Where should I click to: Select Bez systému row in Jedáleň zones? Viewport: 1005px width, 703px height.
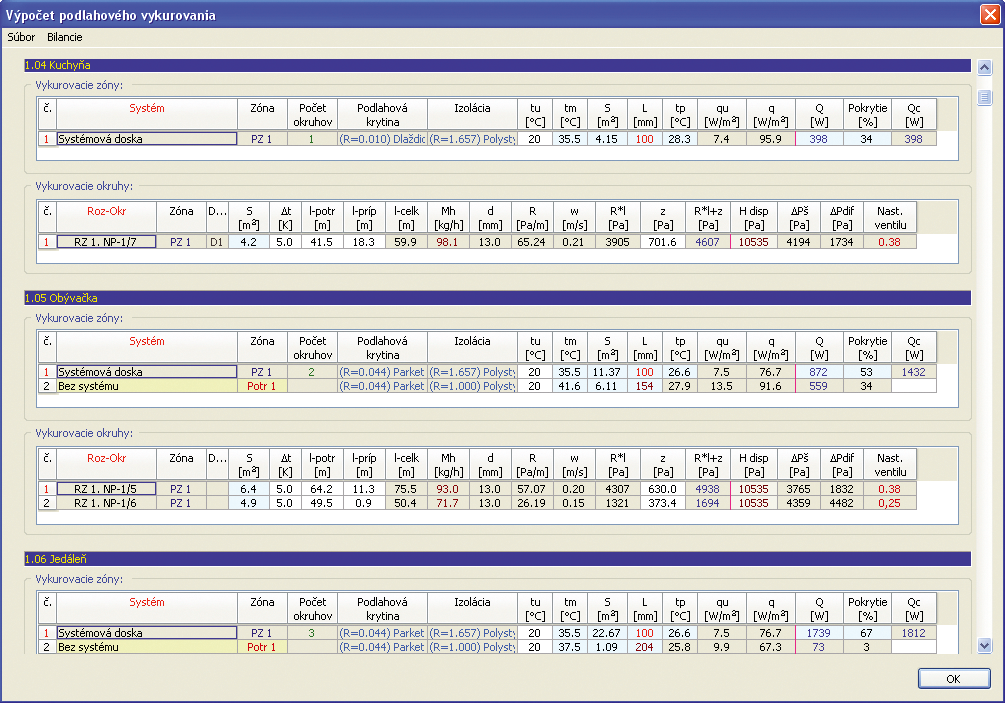(x=147, y=647)
